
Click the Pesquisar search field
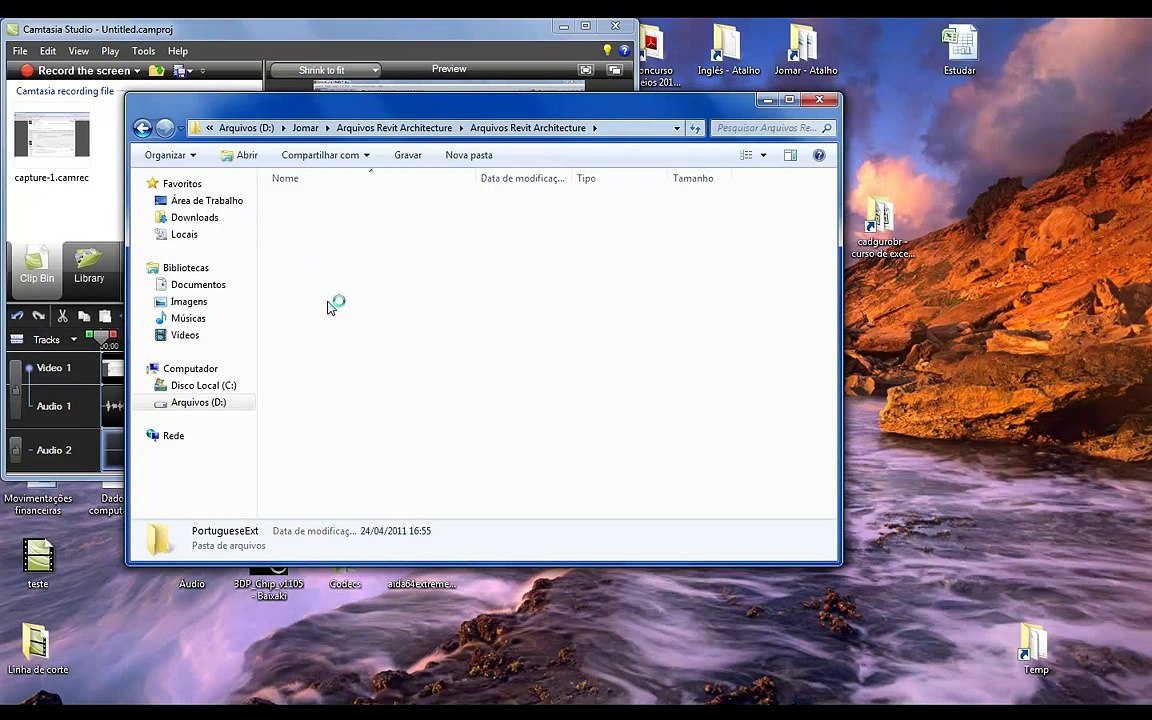pyautogui.click(x=773, y=128)
